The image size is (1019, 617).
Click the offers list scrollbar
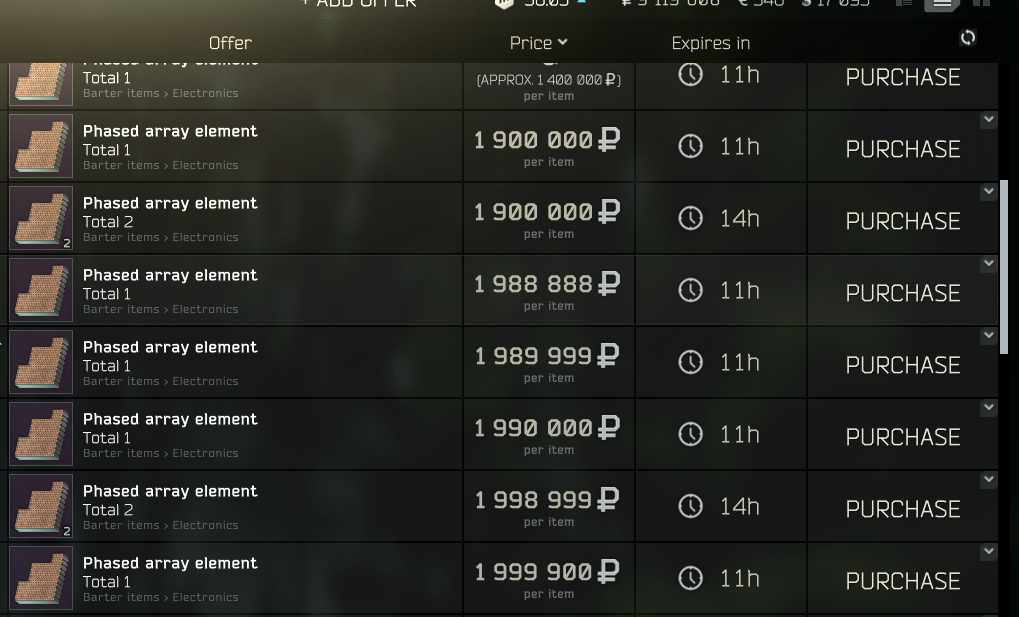point(1003,265)
